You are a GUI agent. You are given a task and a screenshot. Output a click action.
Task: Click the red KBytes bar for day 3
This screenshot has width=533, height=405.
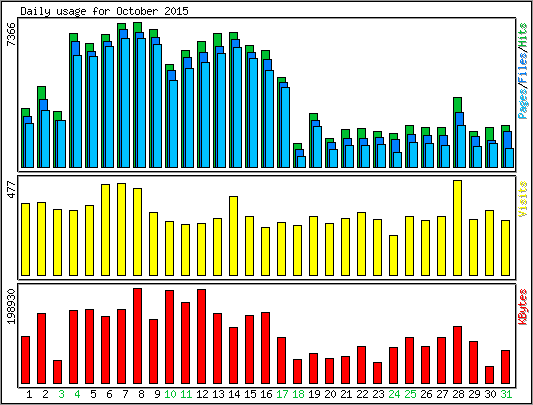(x=58, y=372)
